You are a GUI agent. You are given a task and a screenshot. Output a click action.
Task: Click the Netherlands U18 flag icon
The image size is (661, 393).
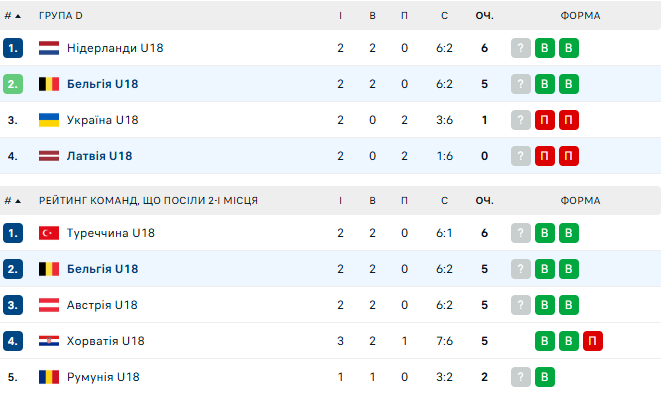point(49,48)
